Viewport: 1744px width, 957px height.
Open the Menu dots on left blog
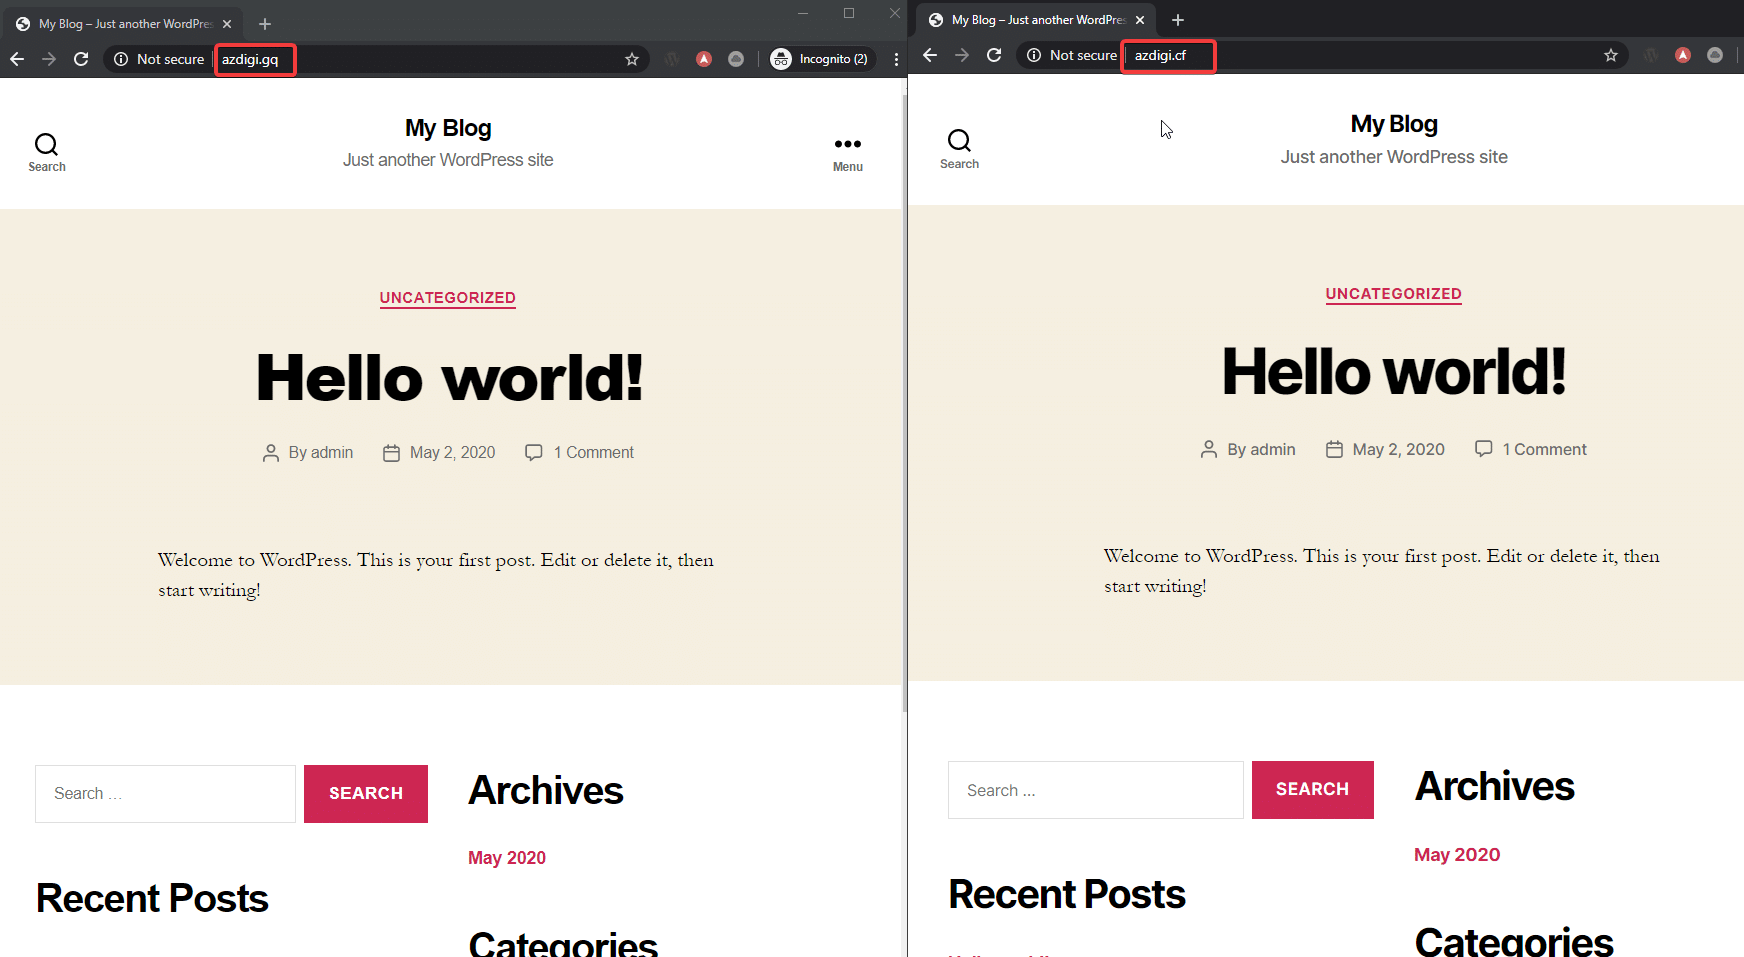click(x=847, y=152)
